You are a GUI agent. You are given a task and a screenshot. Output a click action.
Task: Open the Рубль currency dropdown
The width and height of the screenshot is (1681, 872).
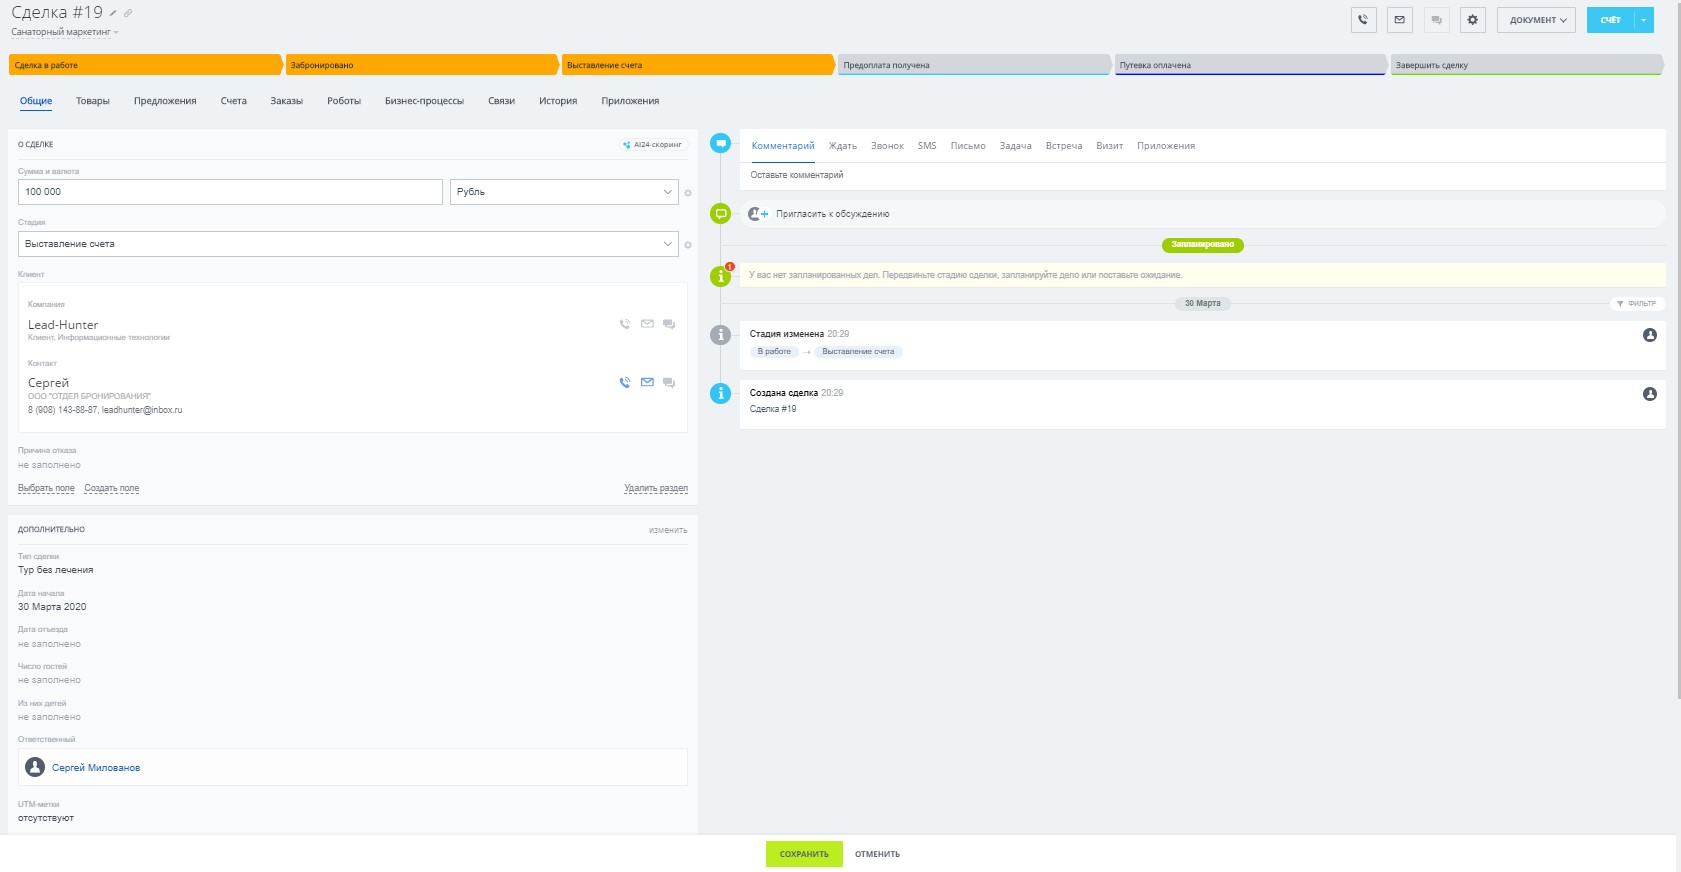(564, 192)
